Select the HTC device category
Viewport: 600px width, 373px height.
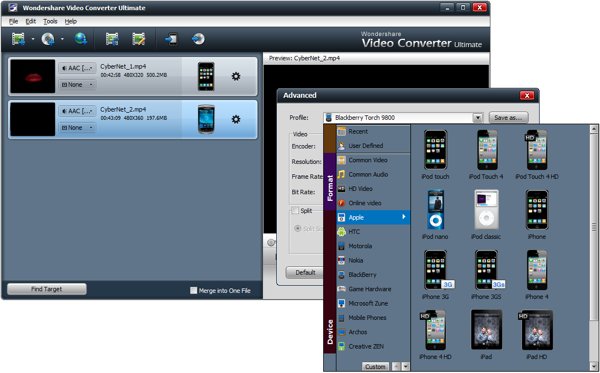pyautogui.click(x=373, y=231)
